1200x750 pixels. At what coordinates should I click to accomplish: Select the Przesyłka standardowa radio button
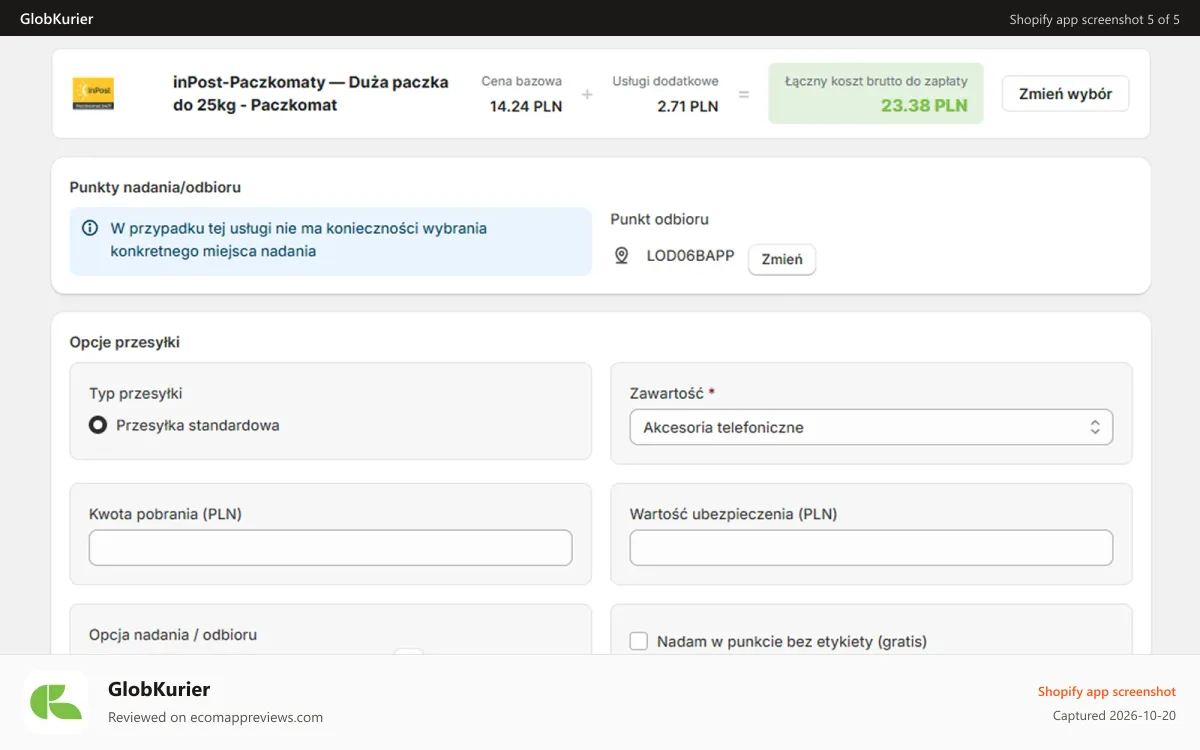pos(98,425)
